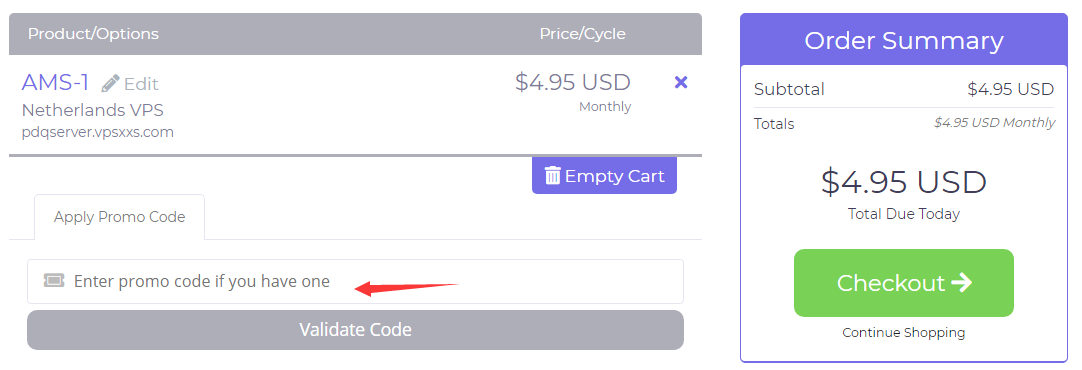This screenshot has width=1082, height=370.
Task: Click the Price/Cycle column header
Action: tap(582, 34)
